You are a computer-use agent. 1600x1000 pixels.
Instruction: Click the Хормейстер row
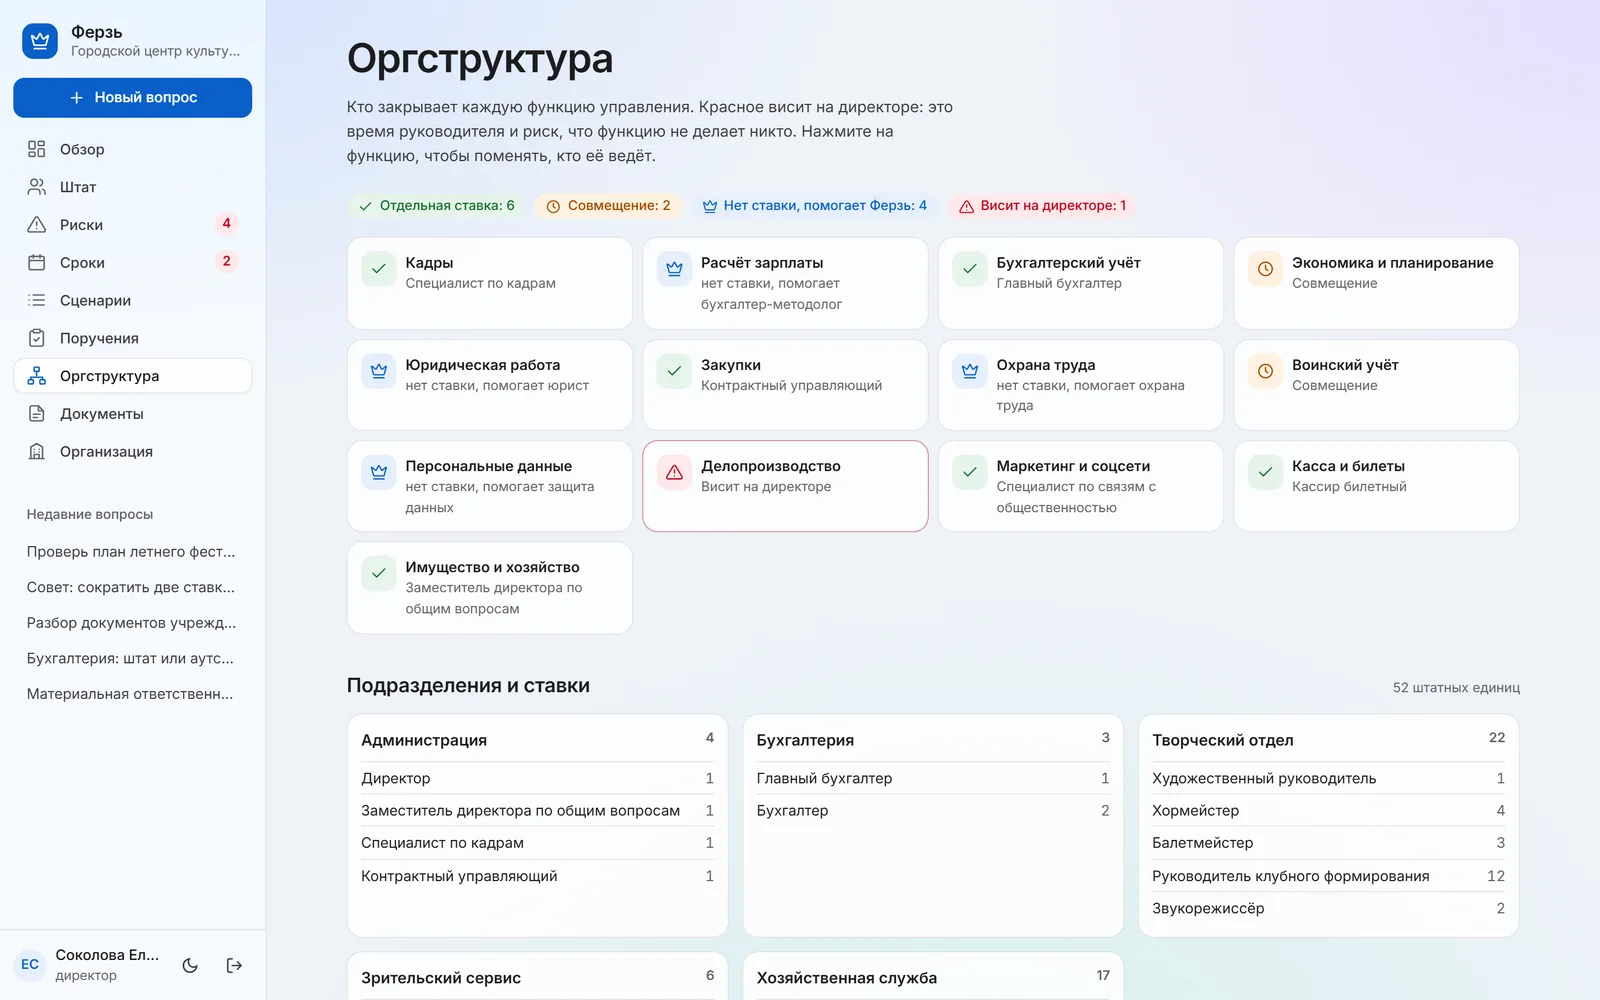[1328, 811]
